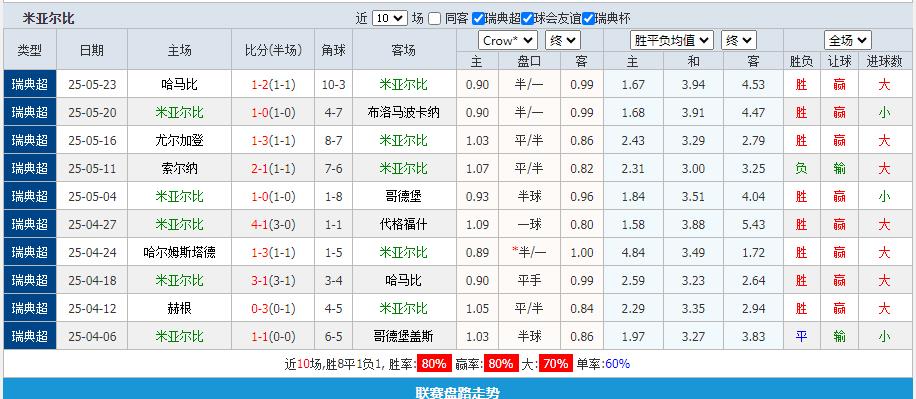Click 小 in 25-05-04 row
916x399 pixels.
pyautogui.click(x=884, y=197)
